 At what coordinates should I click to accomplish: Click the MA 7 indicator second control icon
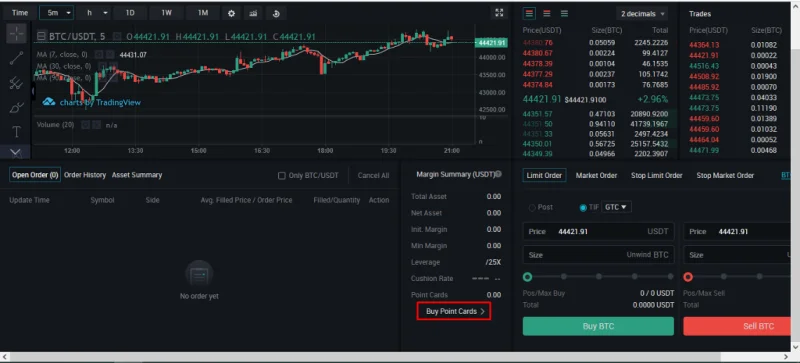click(110, 55)
